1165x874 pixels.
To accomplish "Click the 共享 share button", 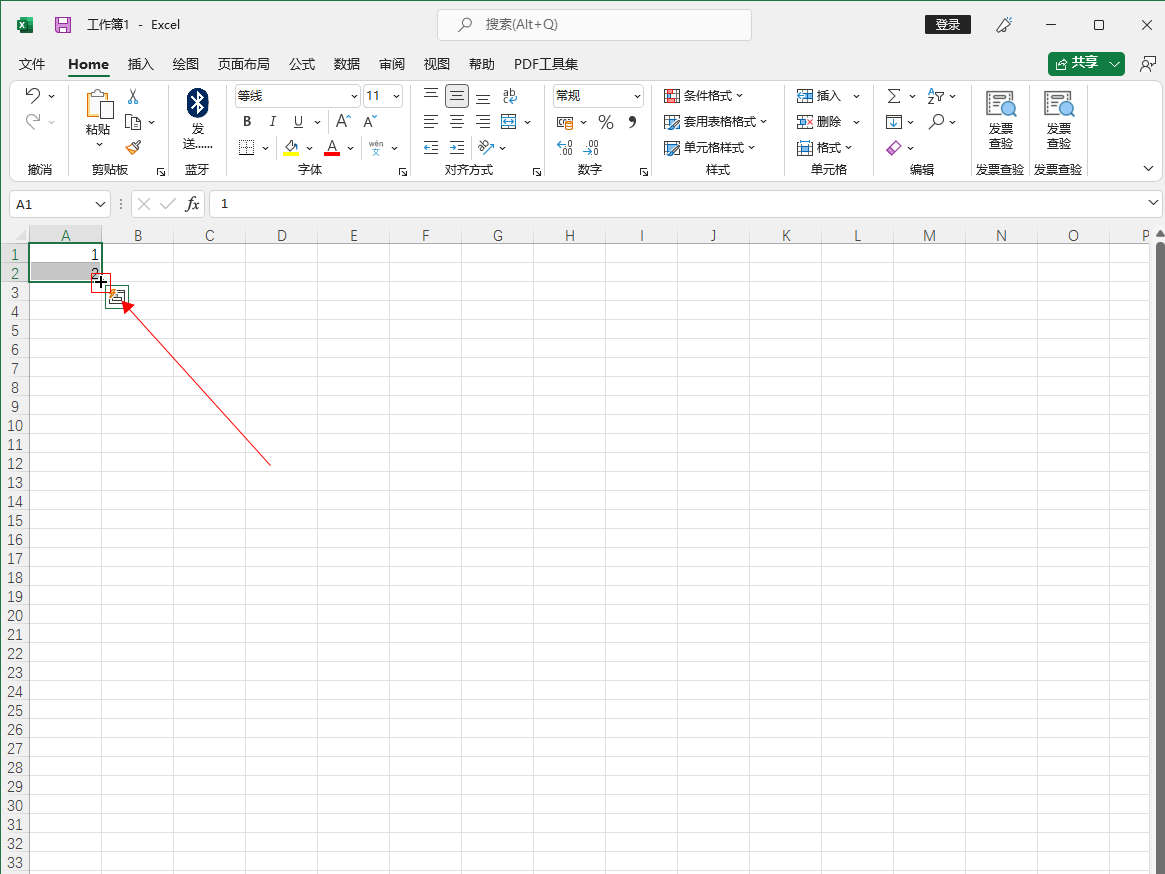I will click(1078, 63).
